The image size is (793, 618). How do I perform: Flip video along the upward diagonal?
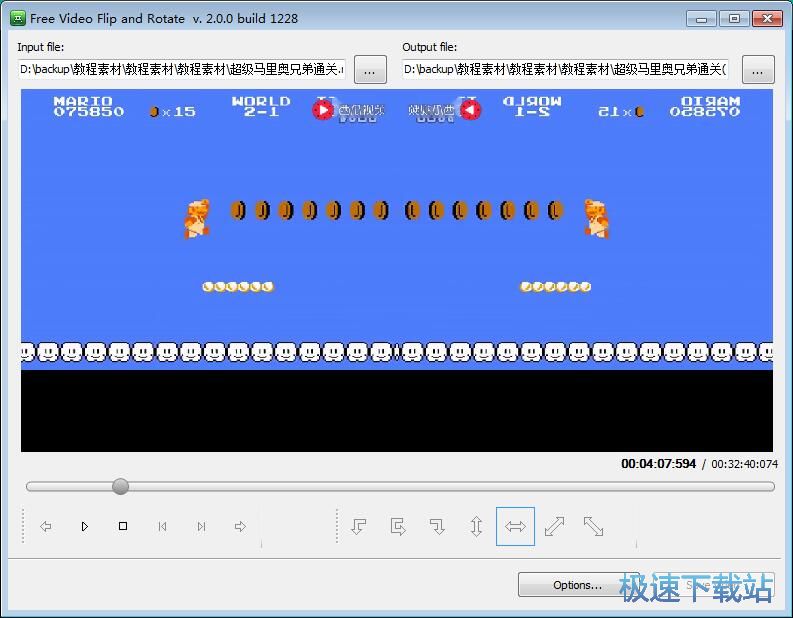554,526
